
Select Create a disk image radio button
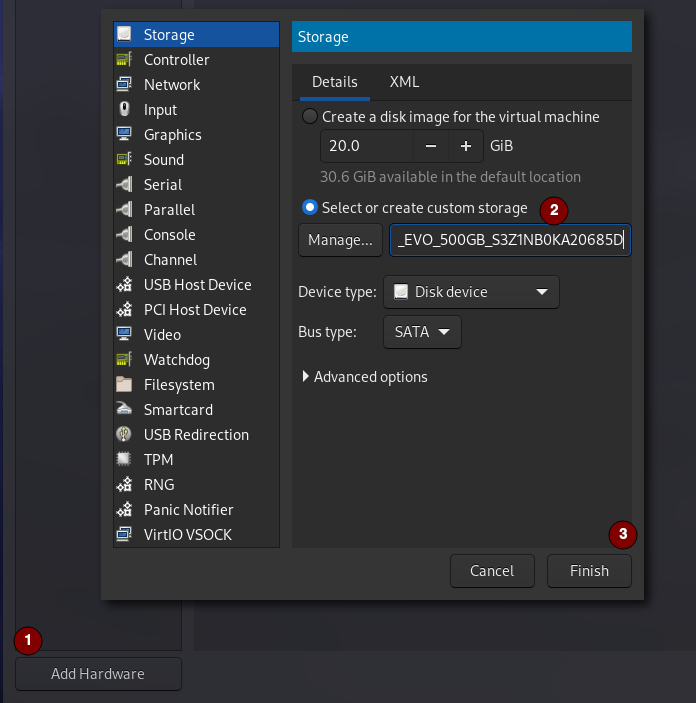pos(310,117)
